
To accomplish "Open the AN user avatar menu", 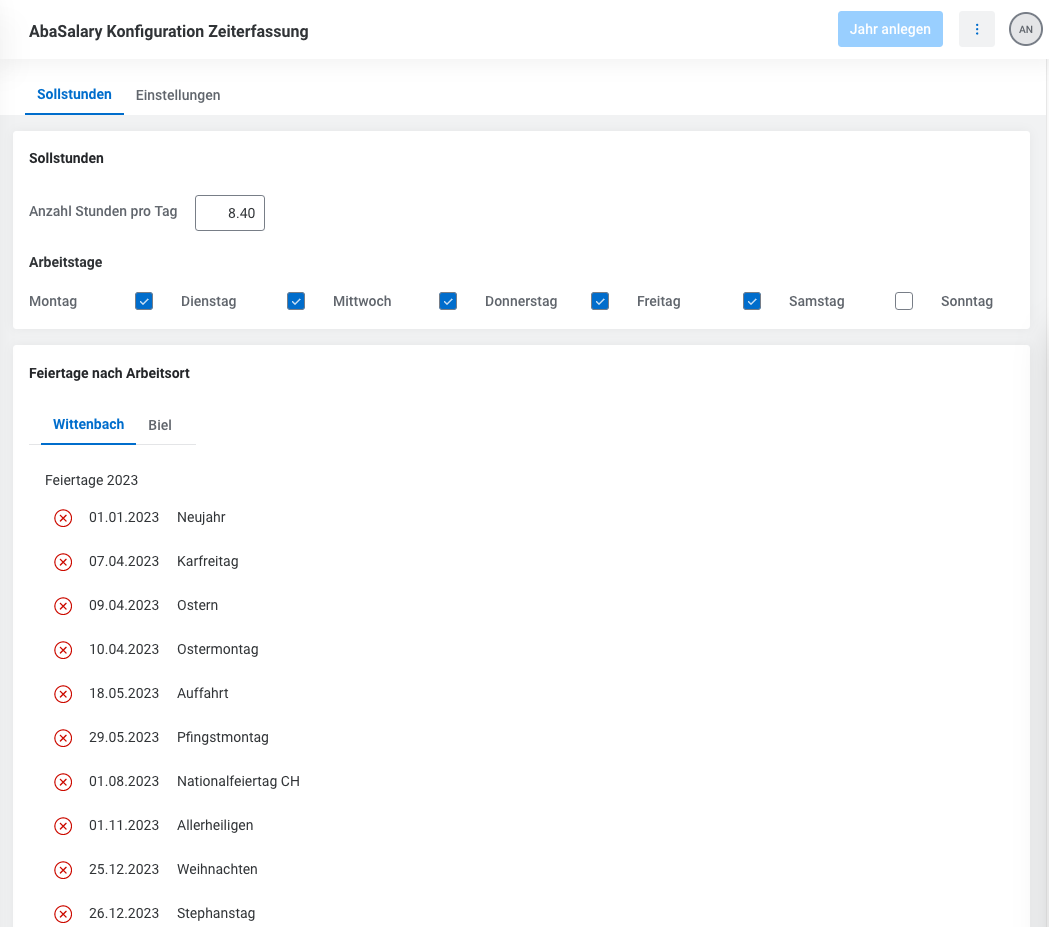I will pyautogui.click(x=1025, y=30).
